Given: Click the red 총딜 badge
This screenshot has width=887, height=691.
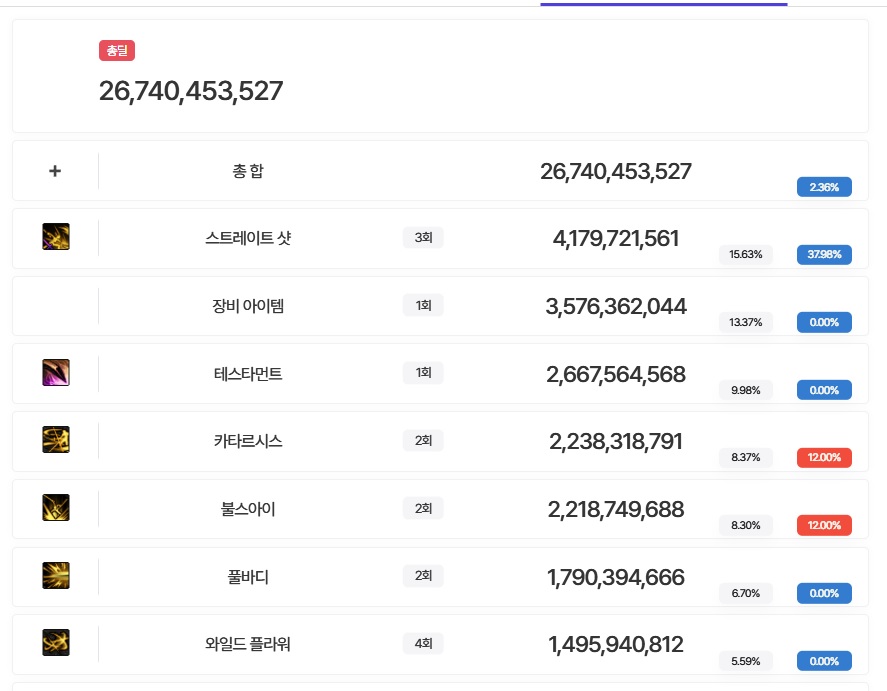Looking at the screenshot, I should (x=117, y=50).
